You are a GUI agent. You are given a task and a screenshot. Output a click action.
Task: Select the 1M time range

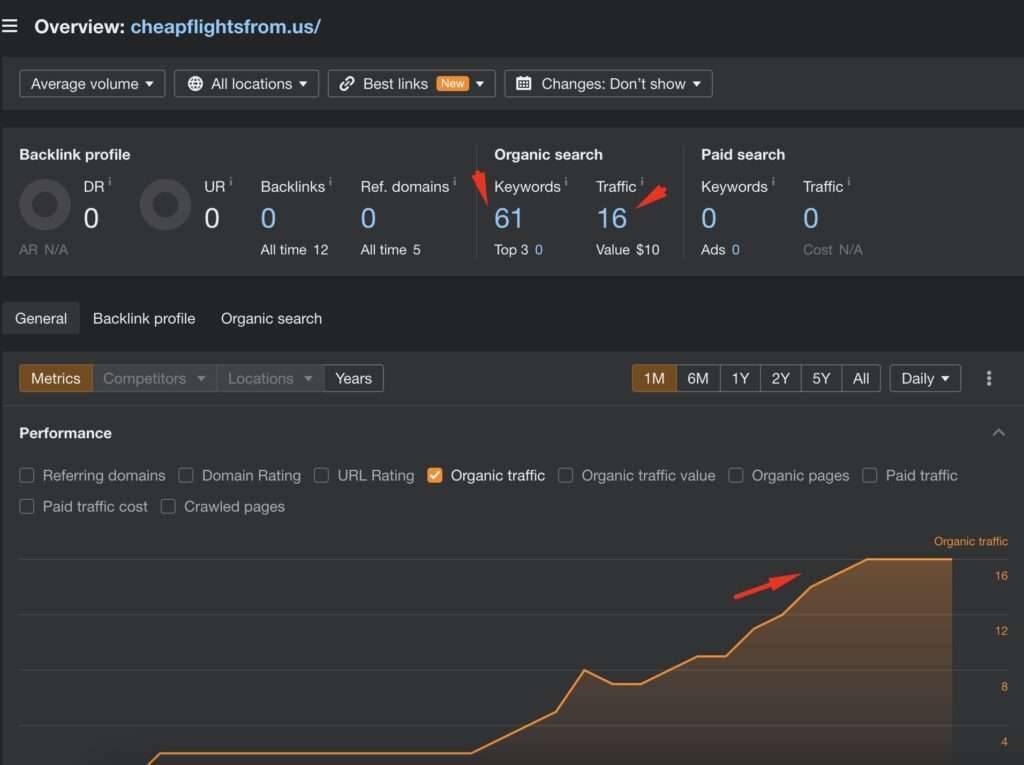(654, 378)
